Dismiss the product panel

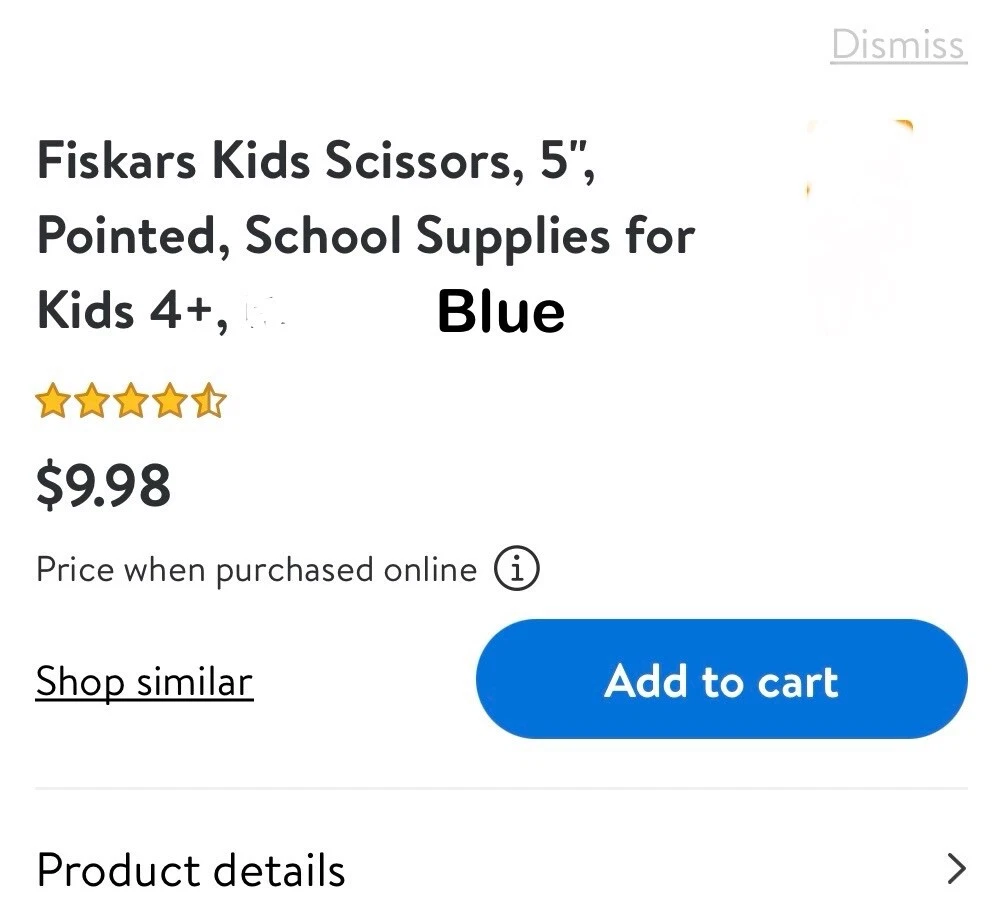[898, 45]
